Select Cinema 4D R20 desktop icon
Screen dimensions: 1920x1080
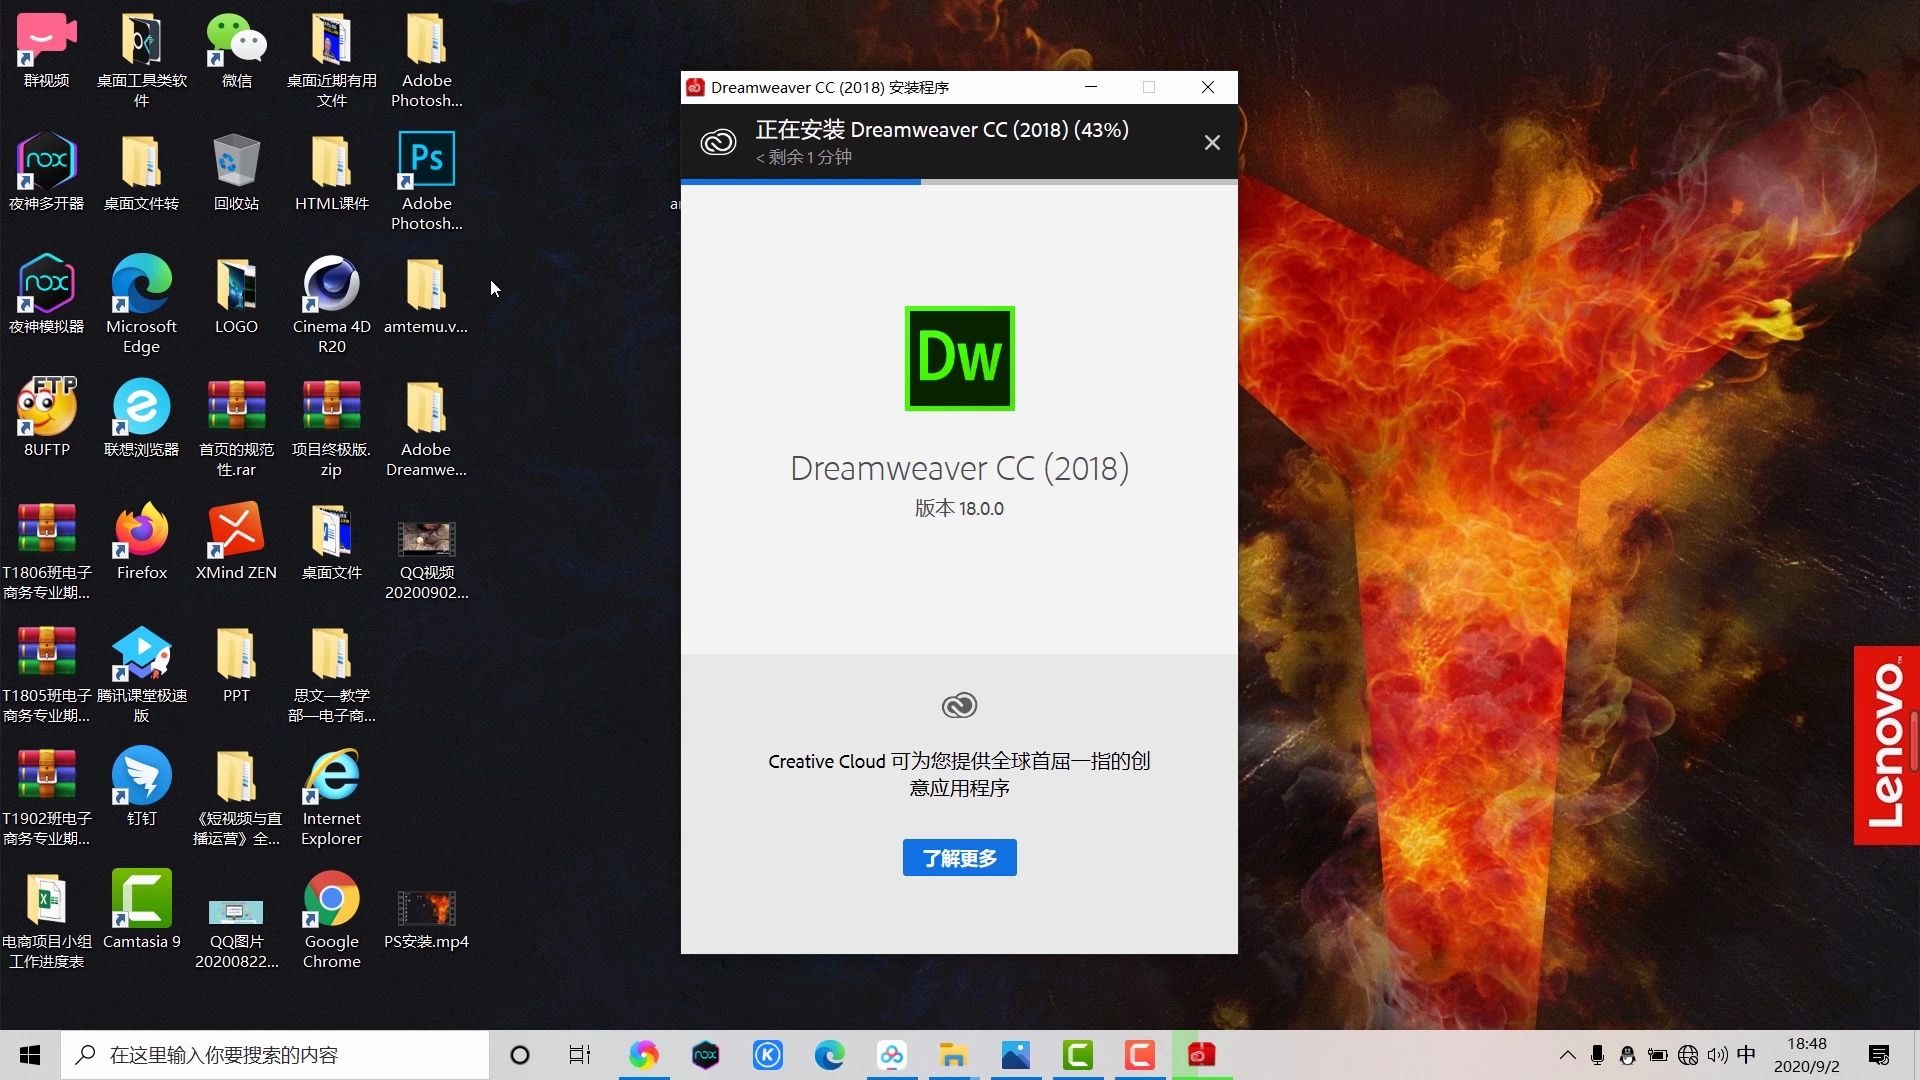331,304
